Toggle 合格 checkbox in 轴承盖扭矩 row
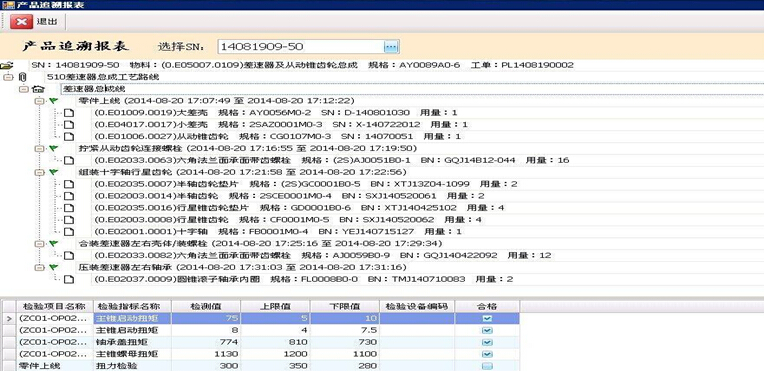Image resolution: width=765 pixels, height=371 pixels. (x=486, y=342)
